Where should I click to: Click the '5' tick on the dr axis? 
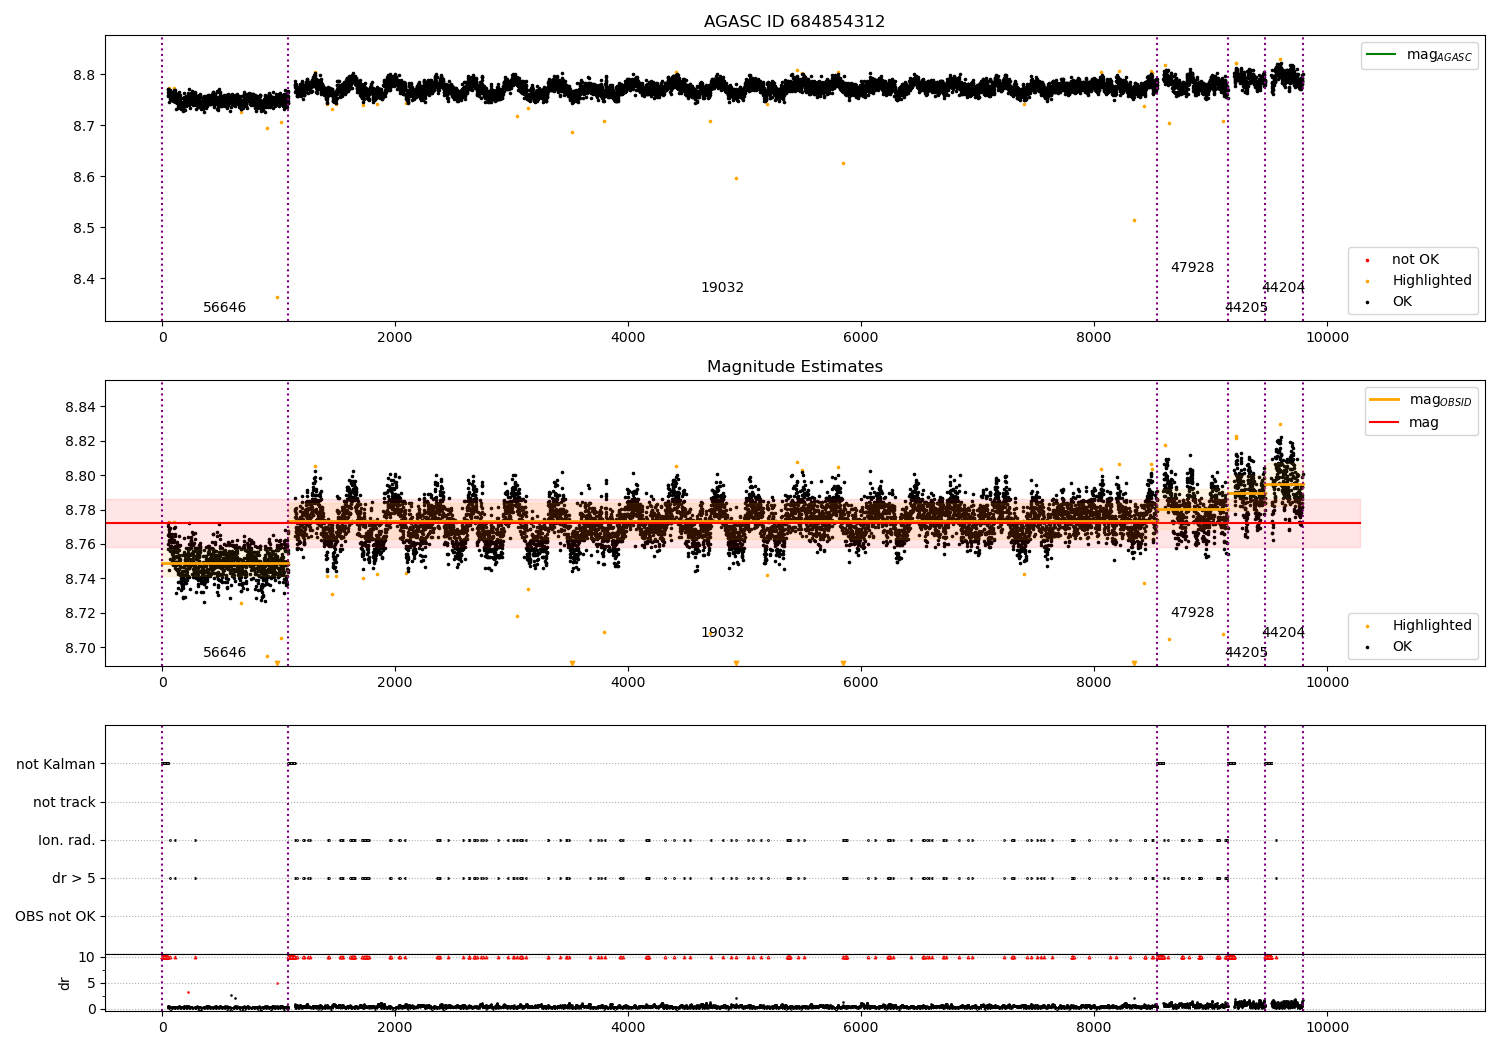[x=91, y=983]
